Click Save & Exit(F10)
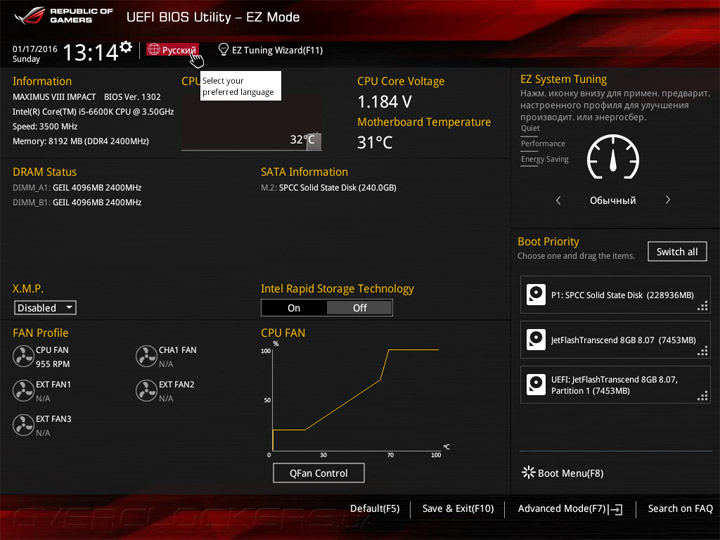 pyautogui.click(x=458, y=509)
